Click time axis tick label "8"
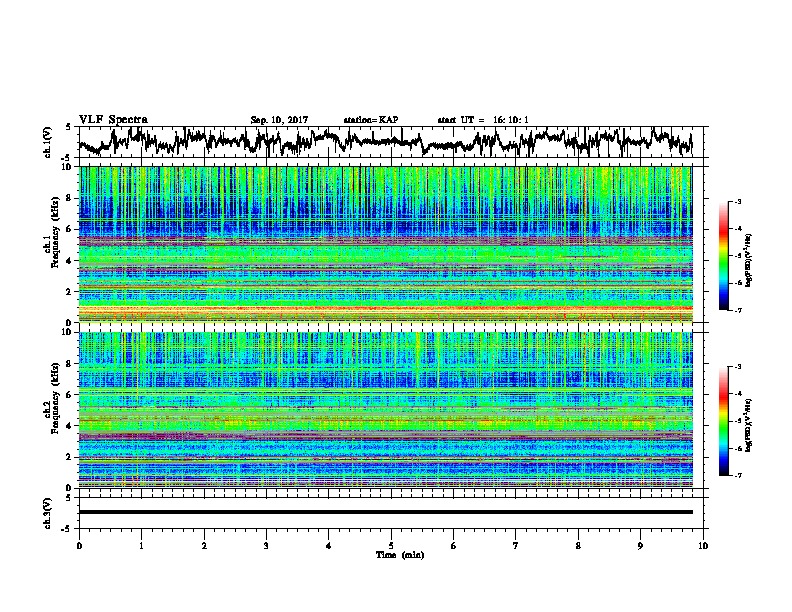Image resolution: width=792 pixels, height=612 pixels. pyautogui.click(x=578, y=546)
